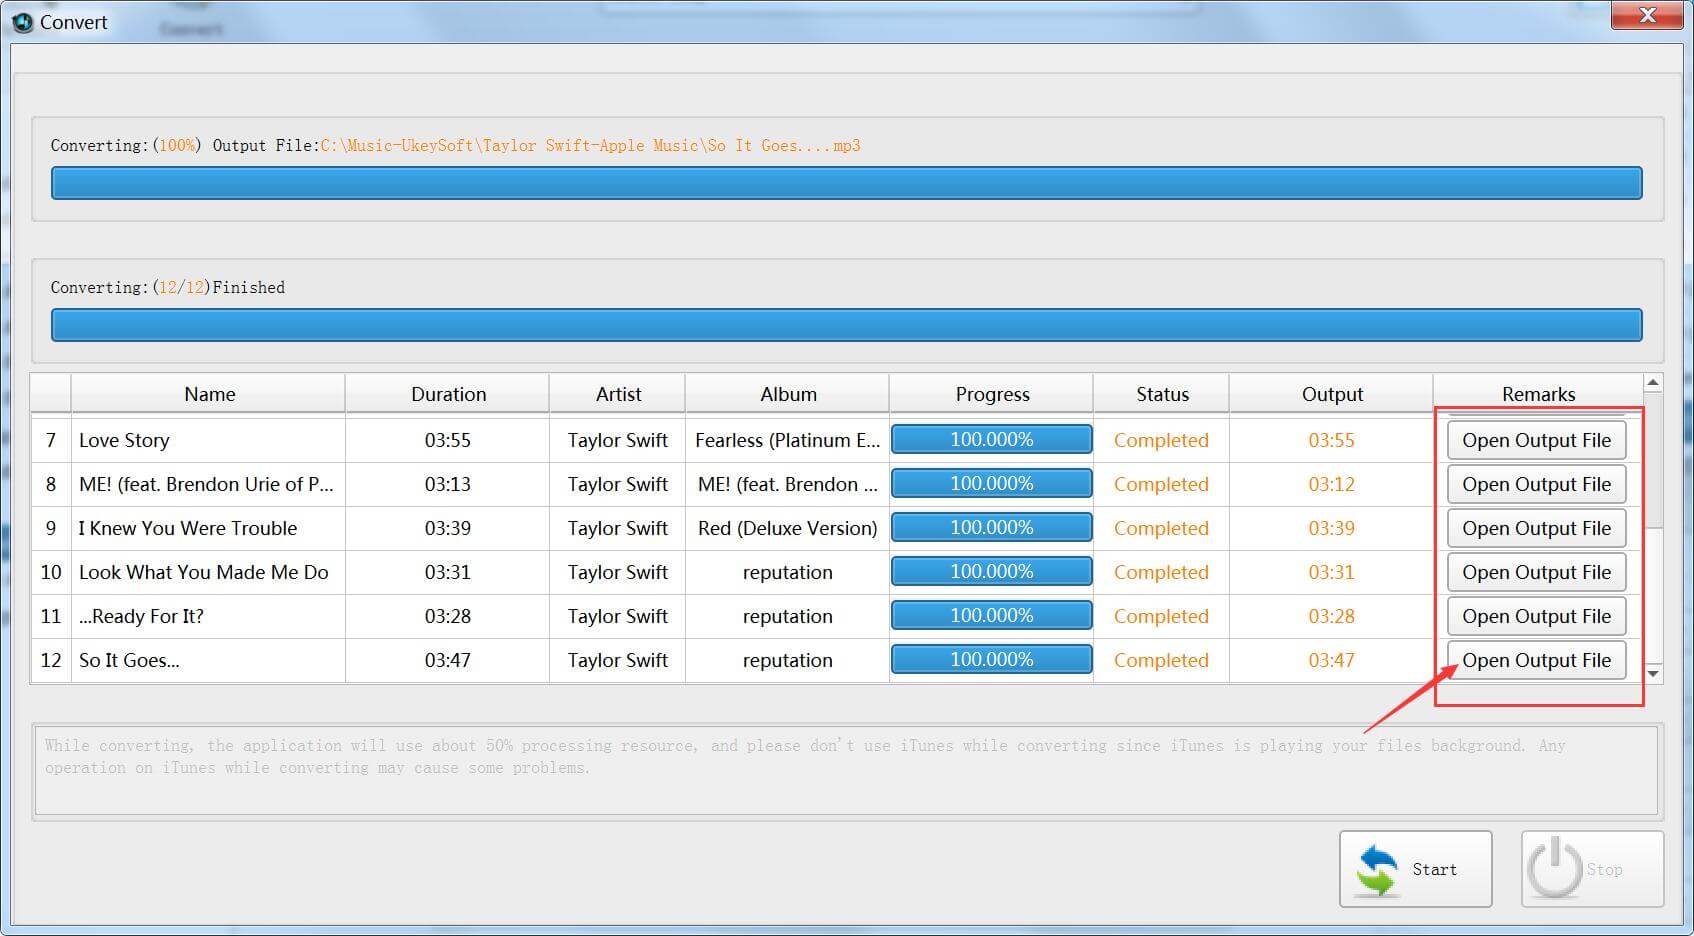Click the conversion notice text box
The image size is (1694, 936).
(x=846, y=771)
